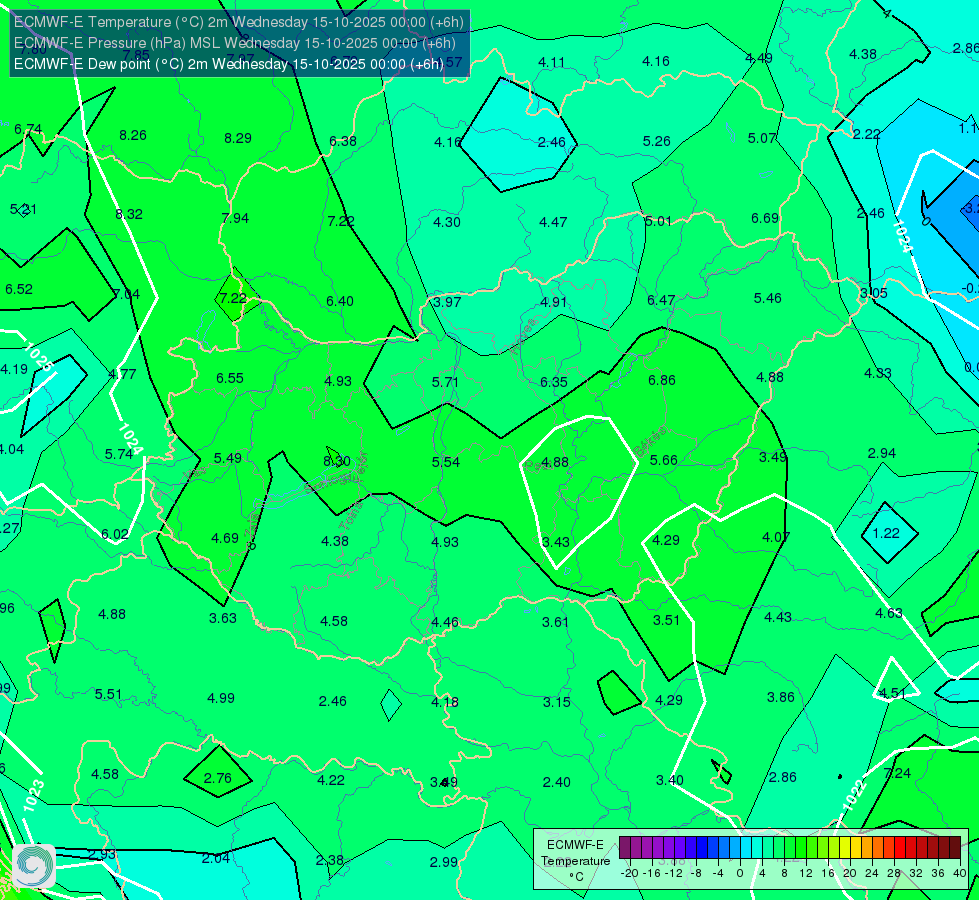Click the 8.30 temperature value
Screen dimensions: 979x900
337,461
